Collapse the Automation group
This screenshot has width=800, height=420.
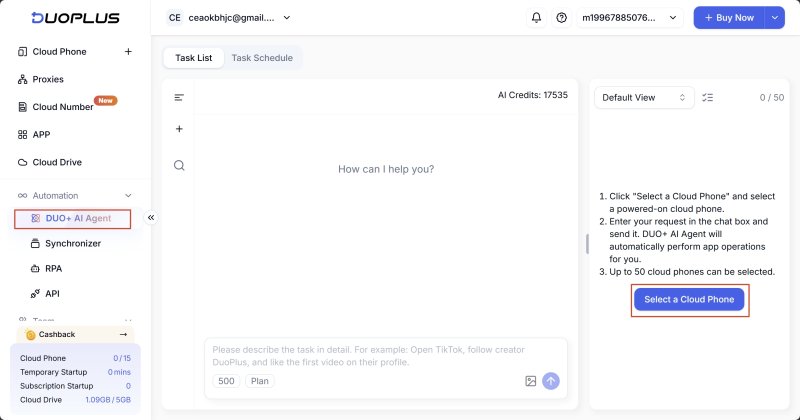click(128, 195)
